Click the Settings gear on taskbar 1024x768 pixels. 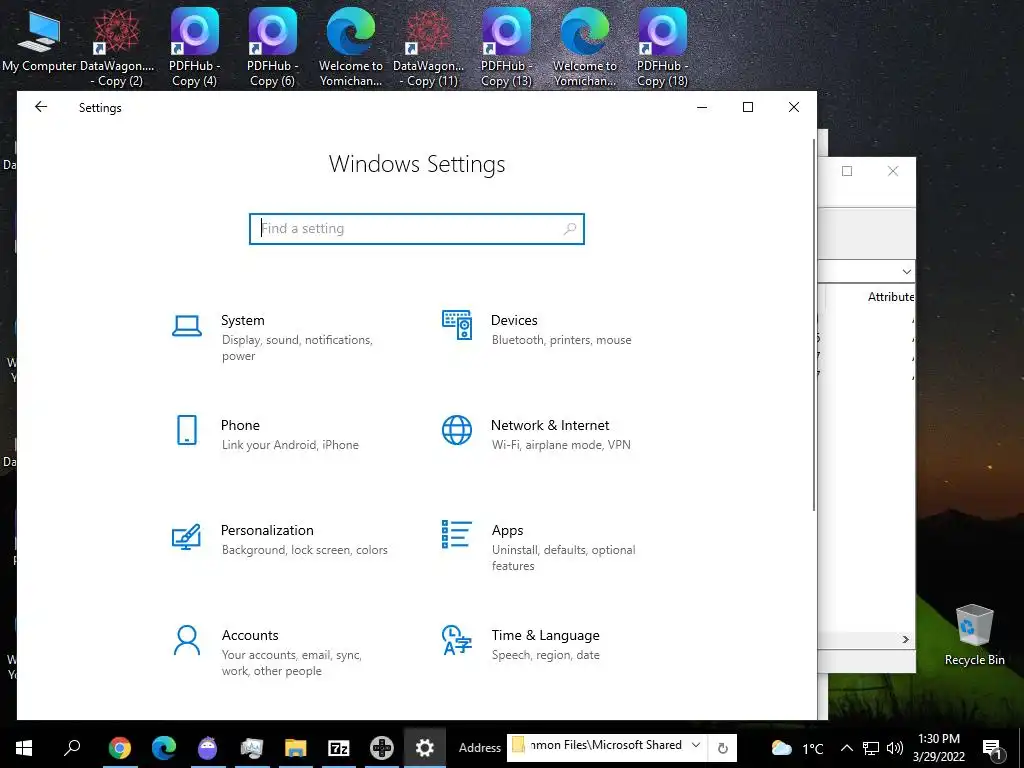[424, 748]
